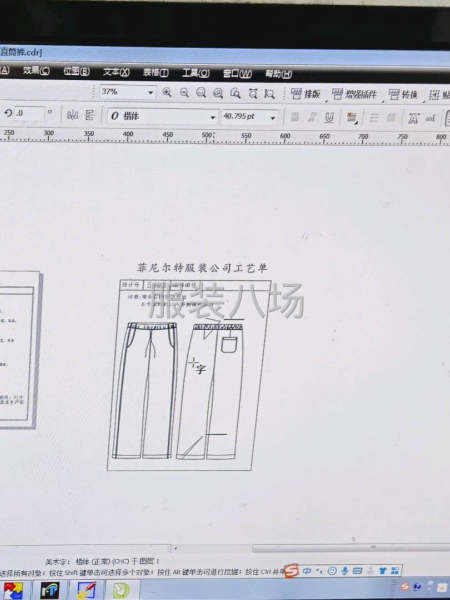Screen dimensions: 450x600
Task: Click the zoom in magnifier icon
Action: 167,92
